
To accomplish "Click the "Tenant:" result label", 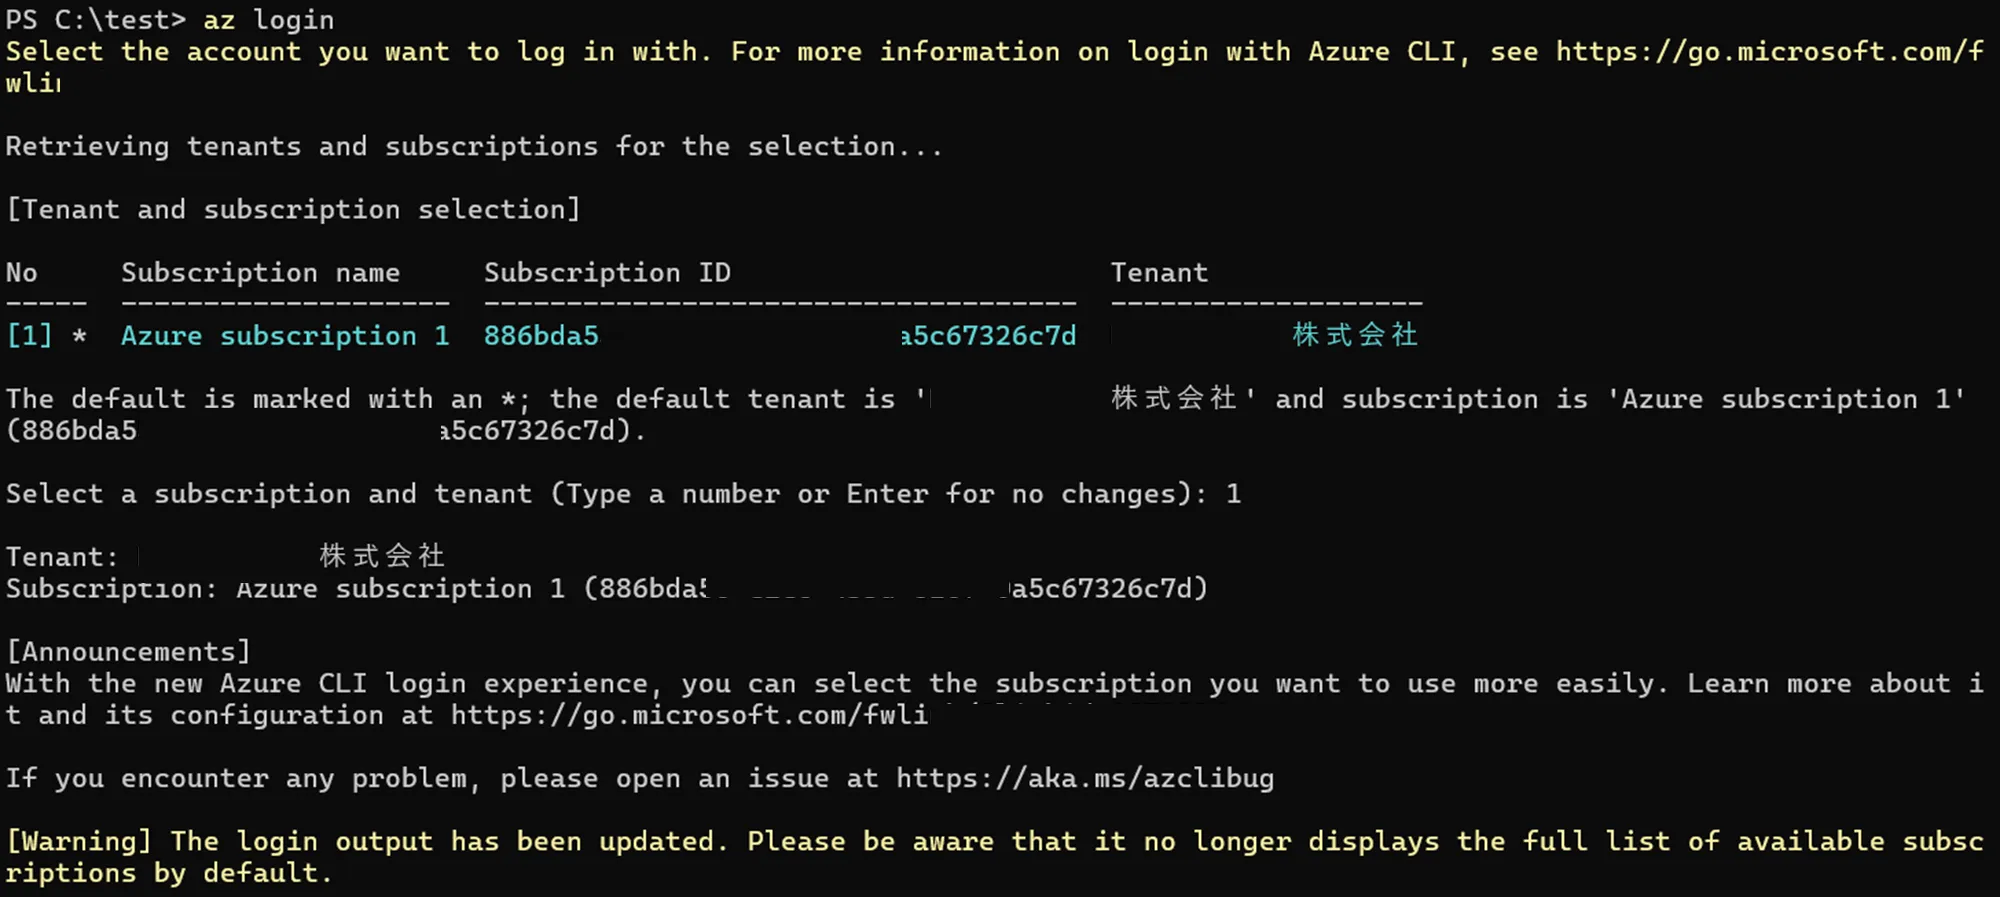I will pyautogui.click(x=62, y=557).
